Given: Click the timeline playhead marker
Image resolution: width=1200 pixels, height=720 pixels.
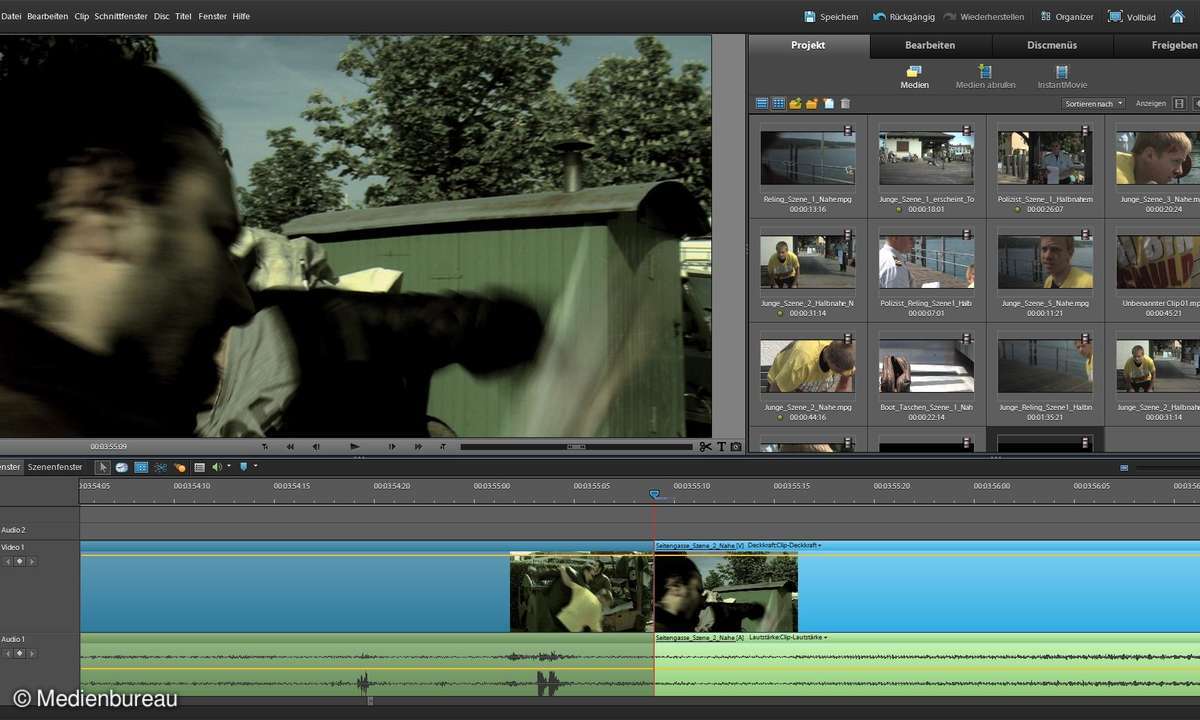Looking at the screenshot, I should click(654, 494).
